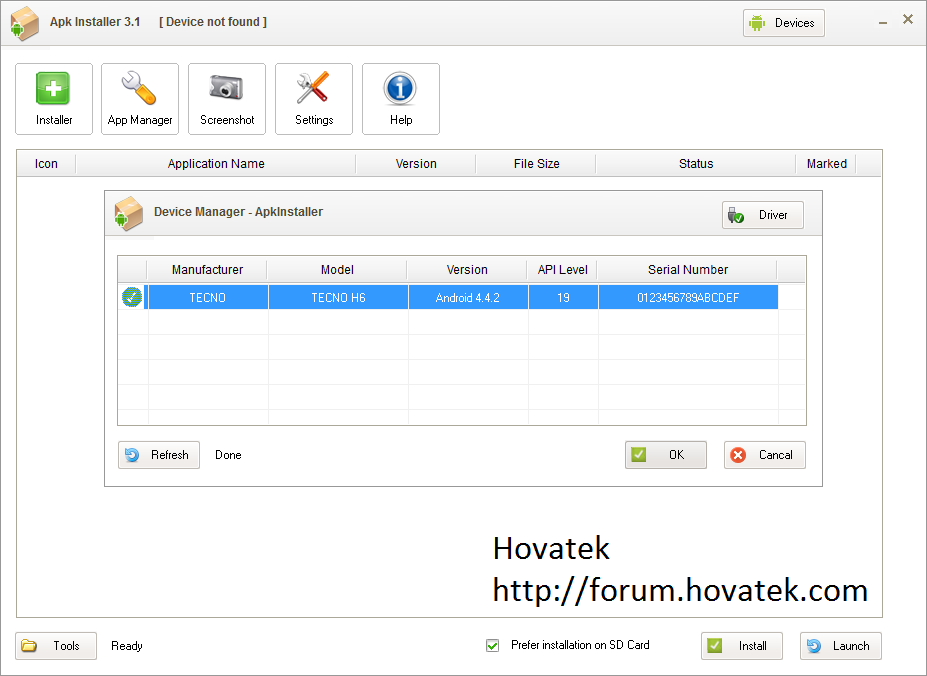Confirm device selection with OK

point(665,455)
